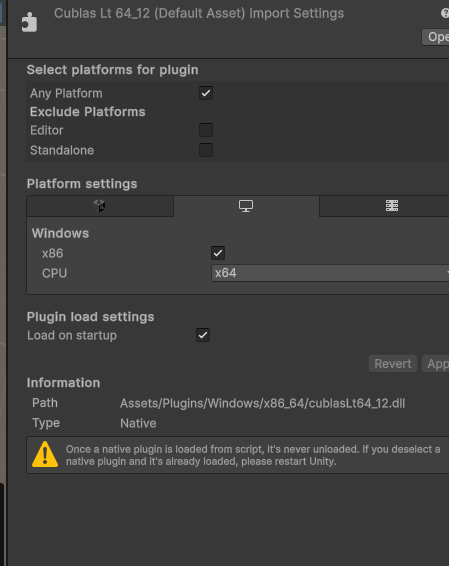Image resolution: width=449 pixels, height=566 pixels.
Task: Click the native plugin unload warning message
Action: point(253,455)
